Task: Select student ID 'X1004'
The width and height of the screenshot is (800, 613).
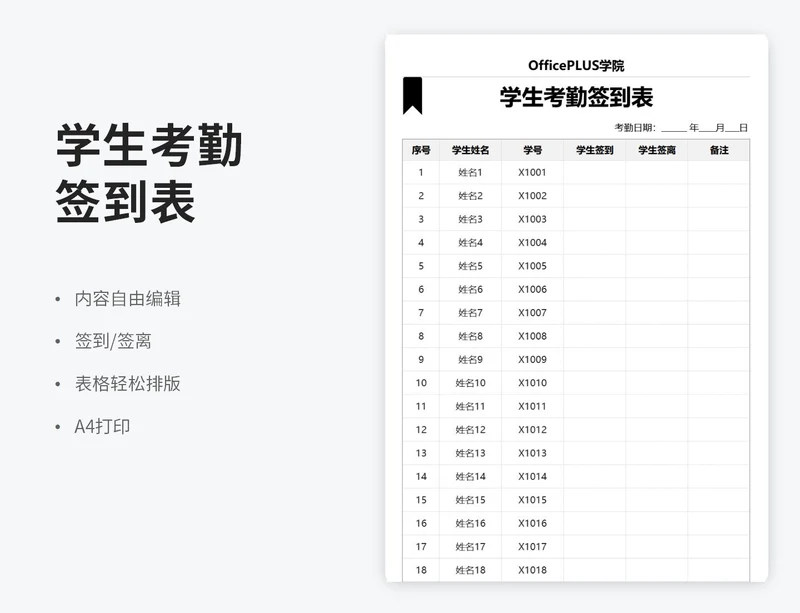Action: coord(532,242)
